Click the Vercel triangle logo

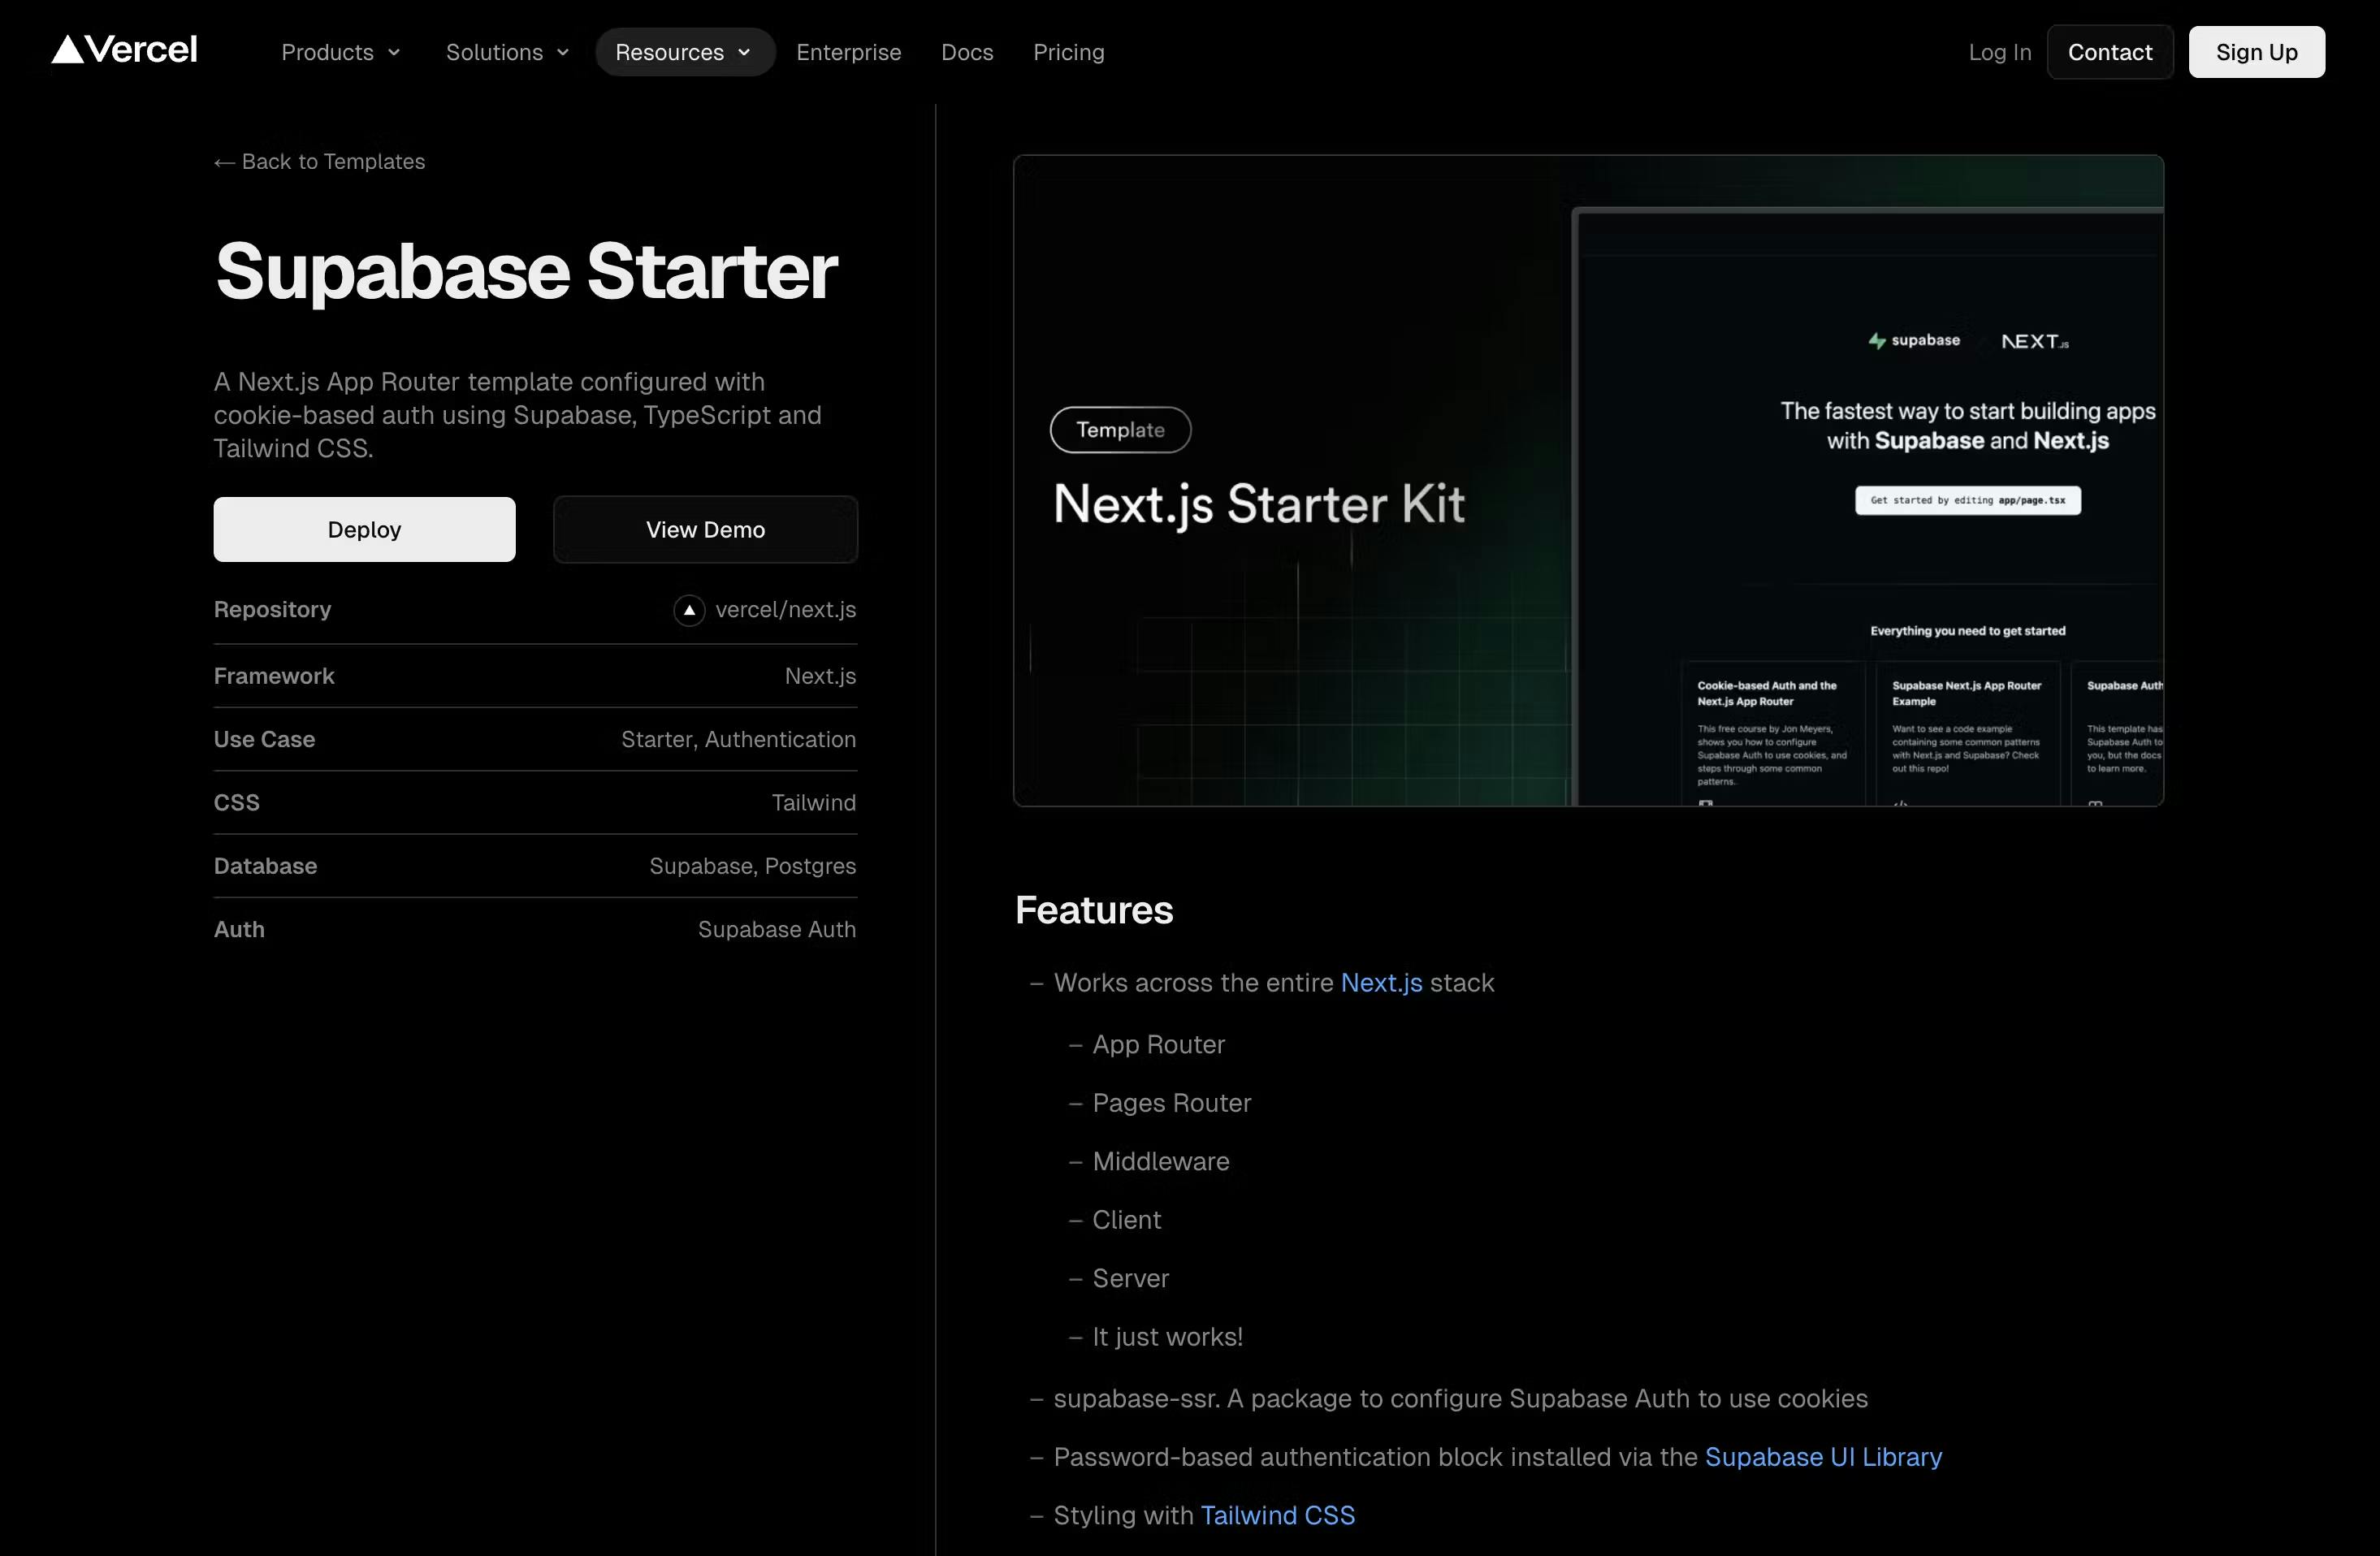[68, 49]
